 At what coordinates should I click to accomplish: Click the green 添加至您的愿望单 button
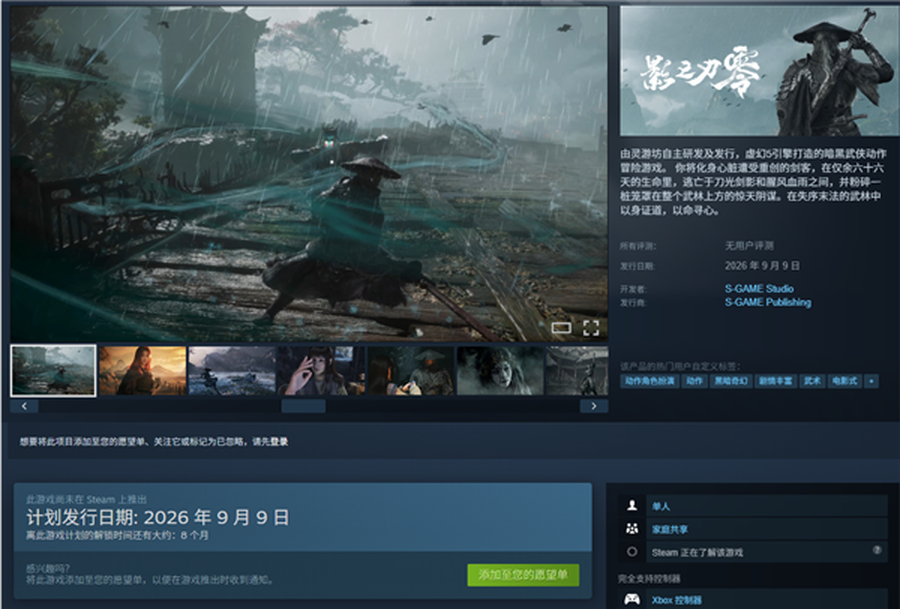[x=523, y=574]
